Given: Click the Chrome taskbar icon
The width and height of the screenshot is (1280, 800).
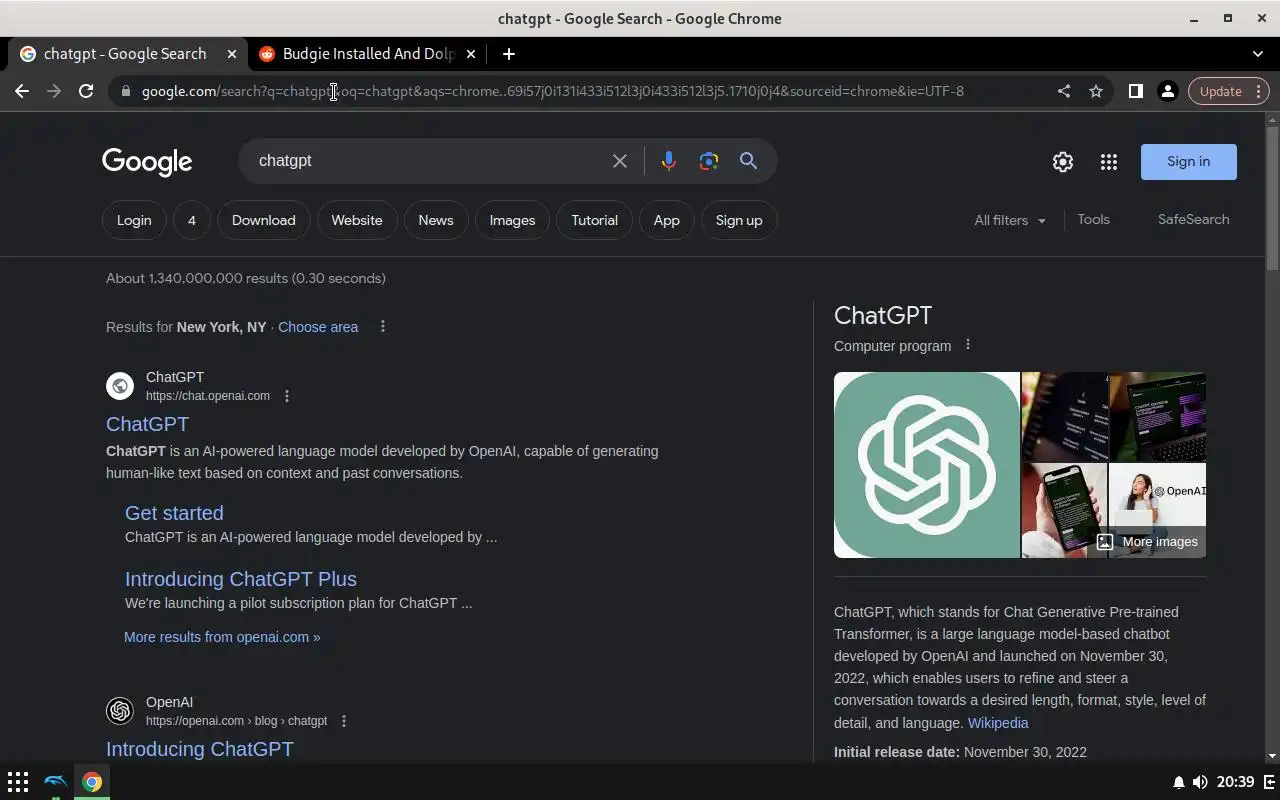Looking at the screenshot, I should click(92, 782).
